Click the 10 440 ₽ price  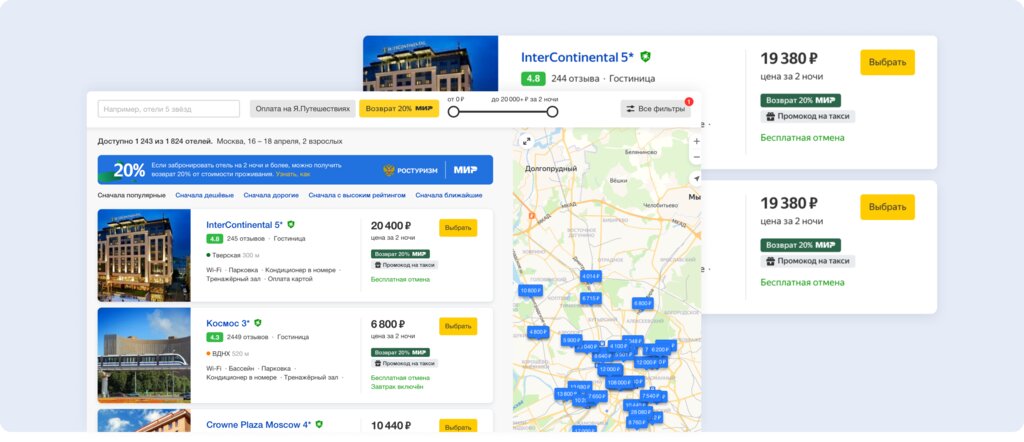(391, 425)
